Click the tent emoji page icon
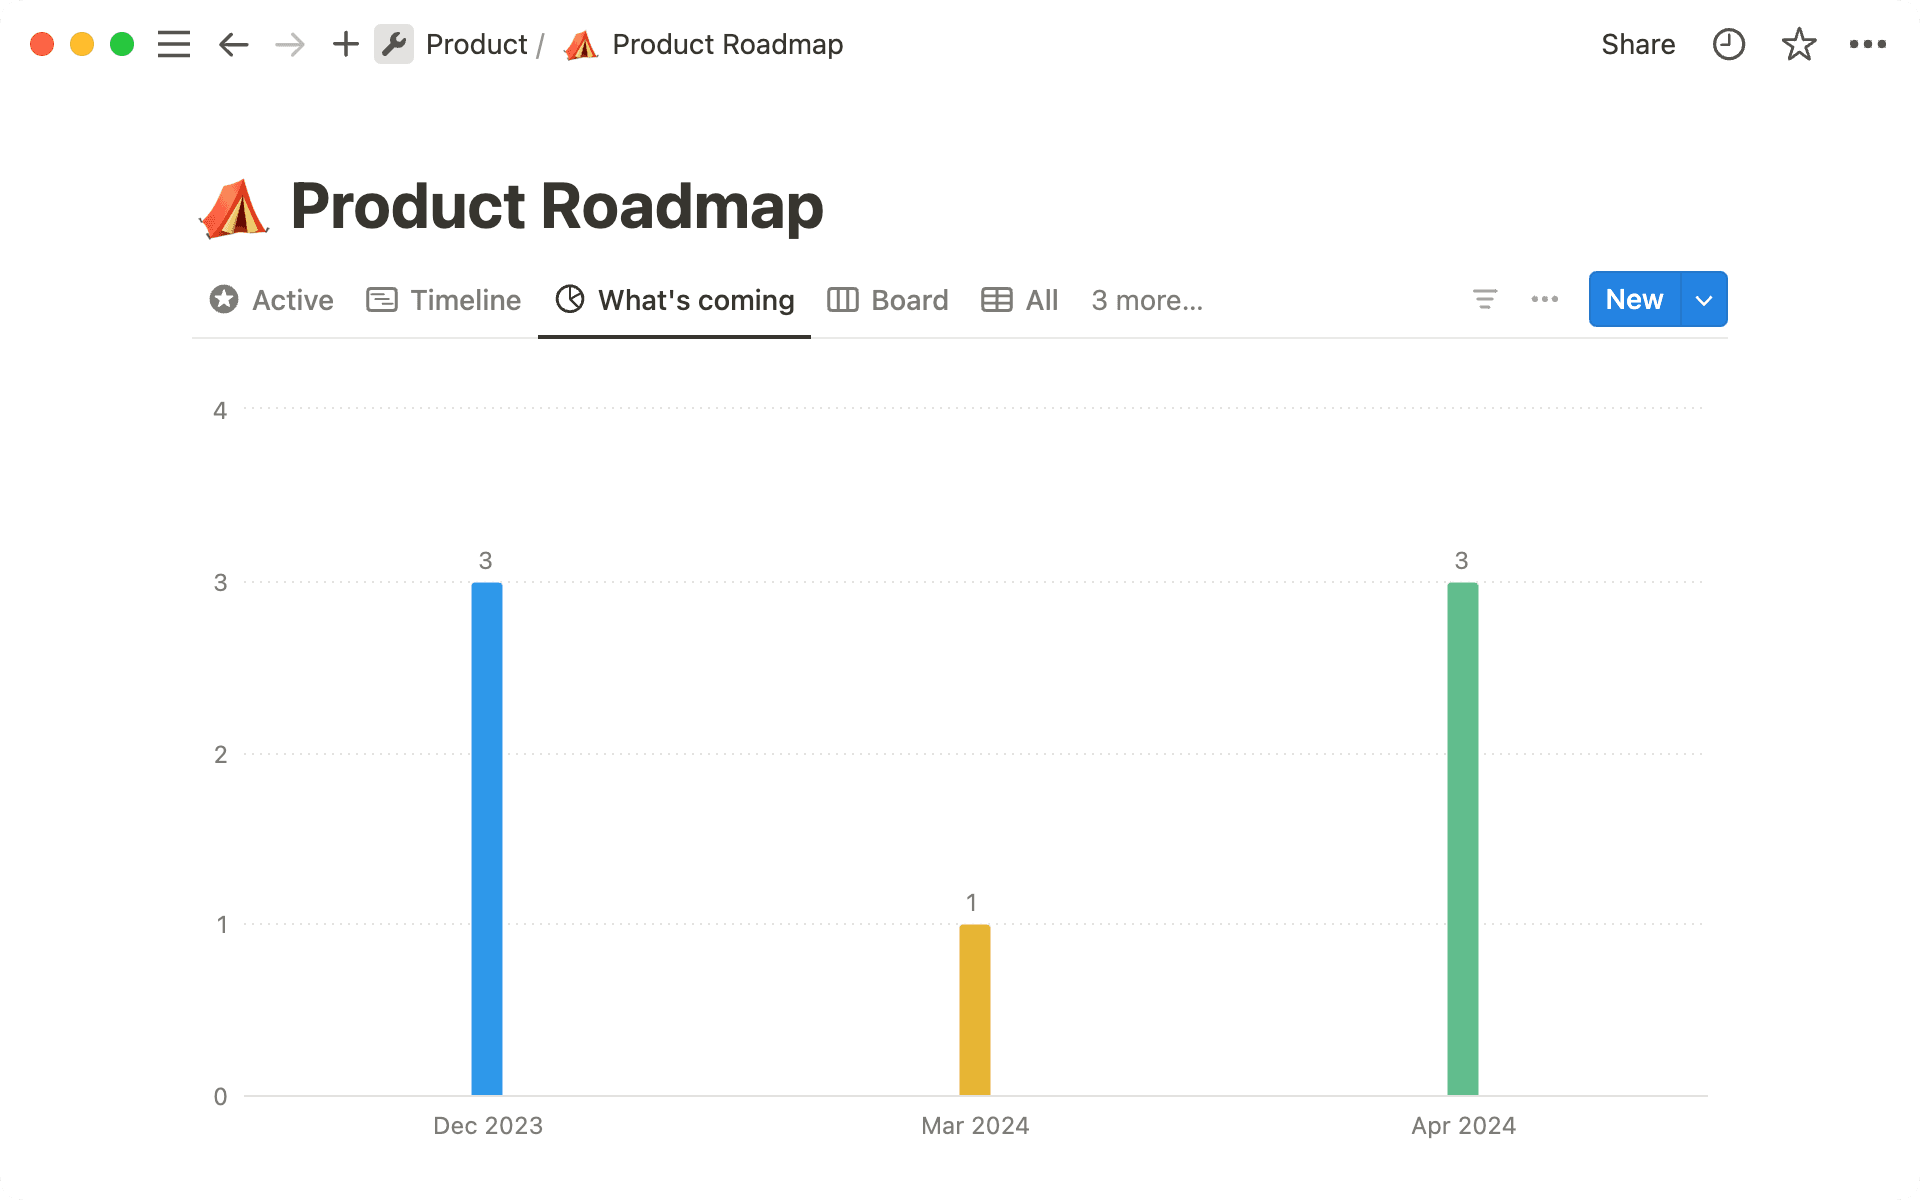Screen dimensions: 1920x1200 (x=234, y=207)
